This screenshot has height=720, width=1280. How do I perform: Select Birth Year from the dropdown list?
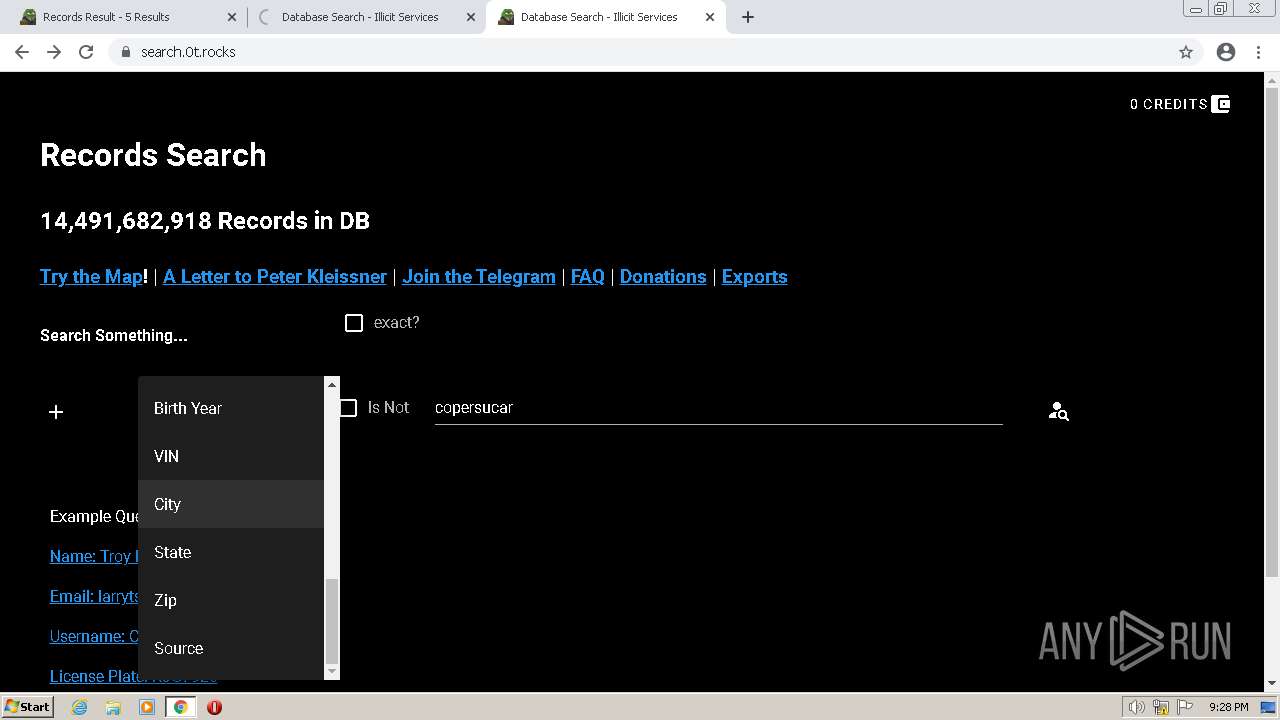pos(231,408)
